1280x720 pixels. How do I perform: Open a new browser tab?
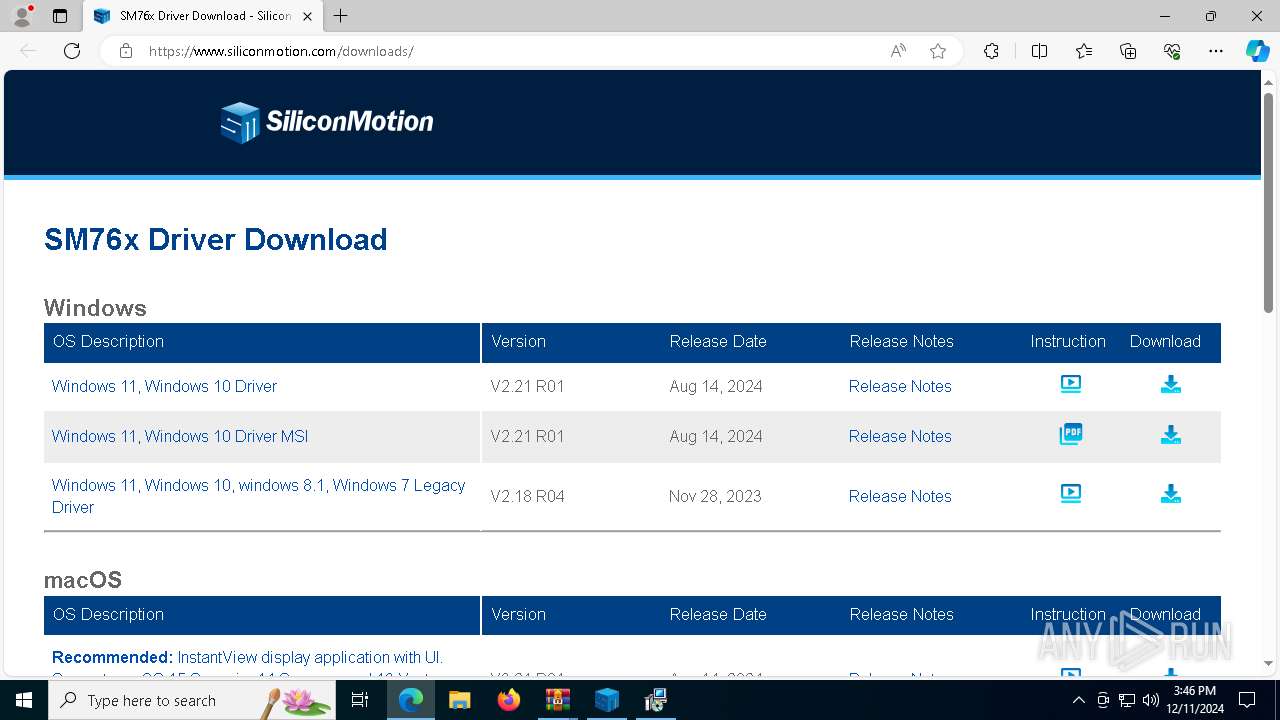point(341,16)
